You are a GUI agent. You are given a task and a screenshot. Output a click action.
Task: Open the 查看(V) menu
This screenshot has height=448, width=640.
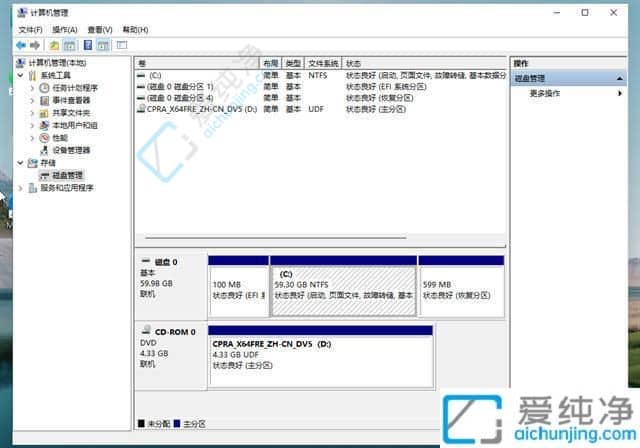pyautogui.click(x=100, y=30)
